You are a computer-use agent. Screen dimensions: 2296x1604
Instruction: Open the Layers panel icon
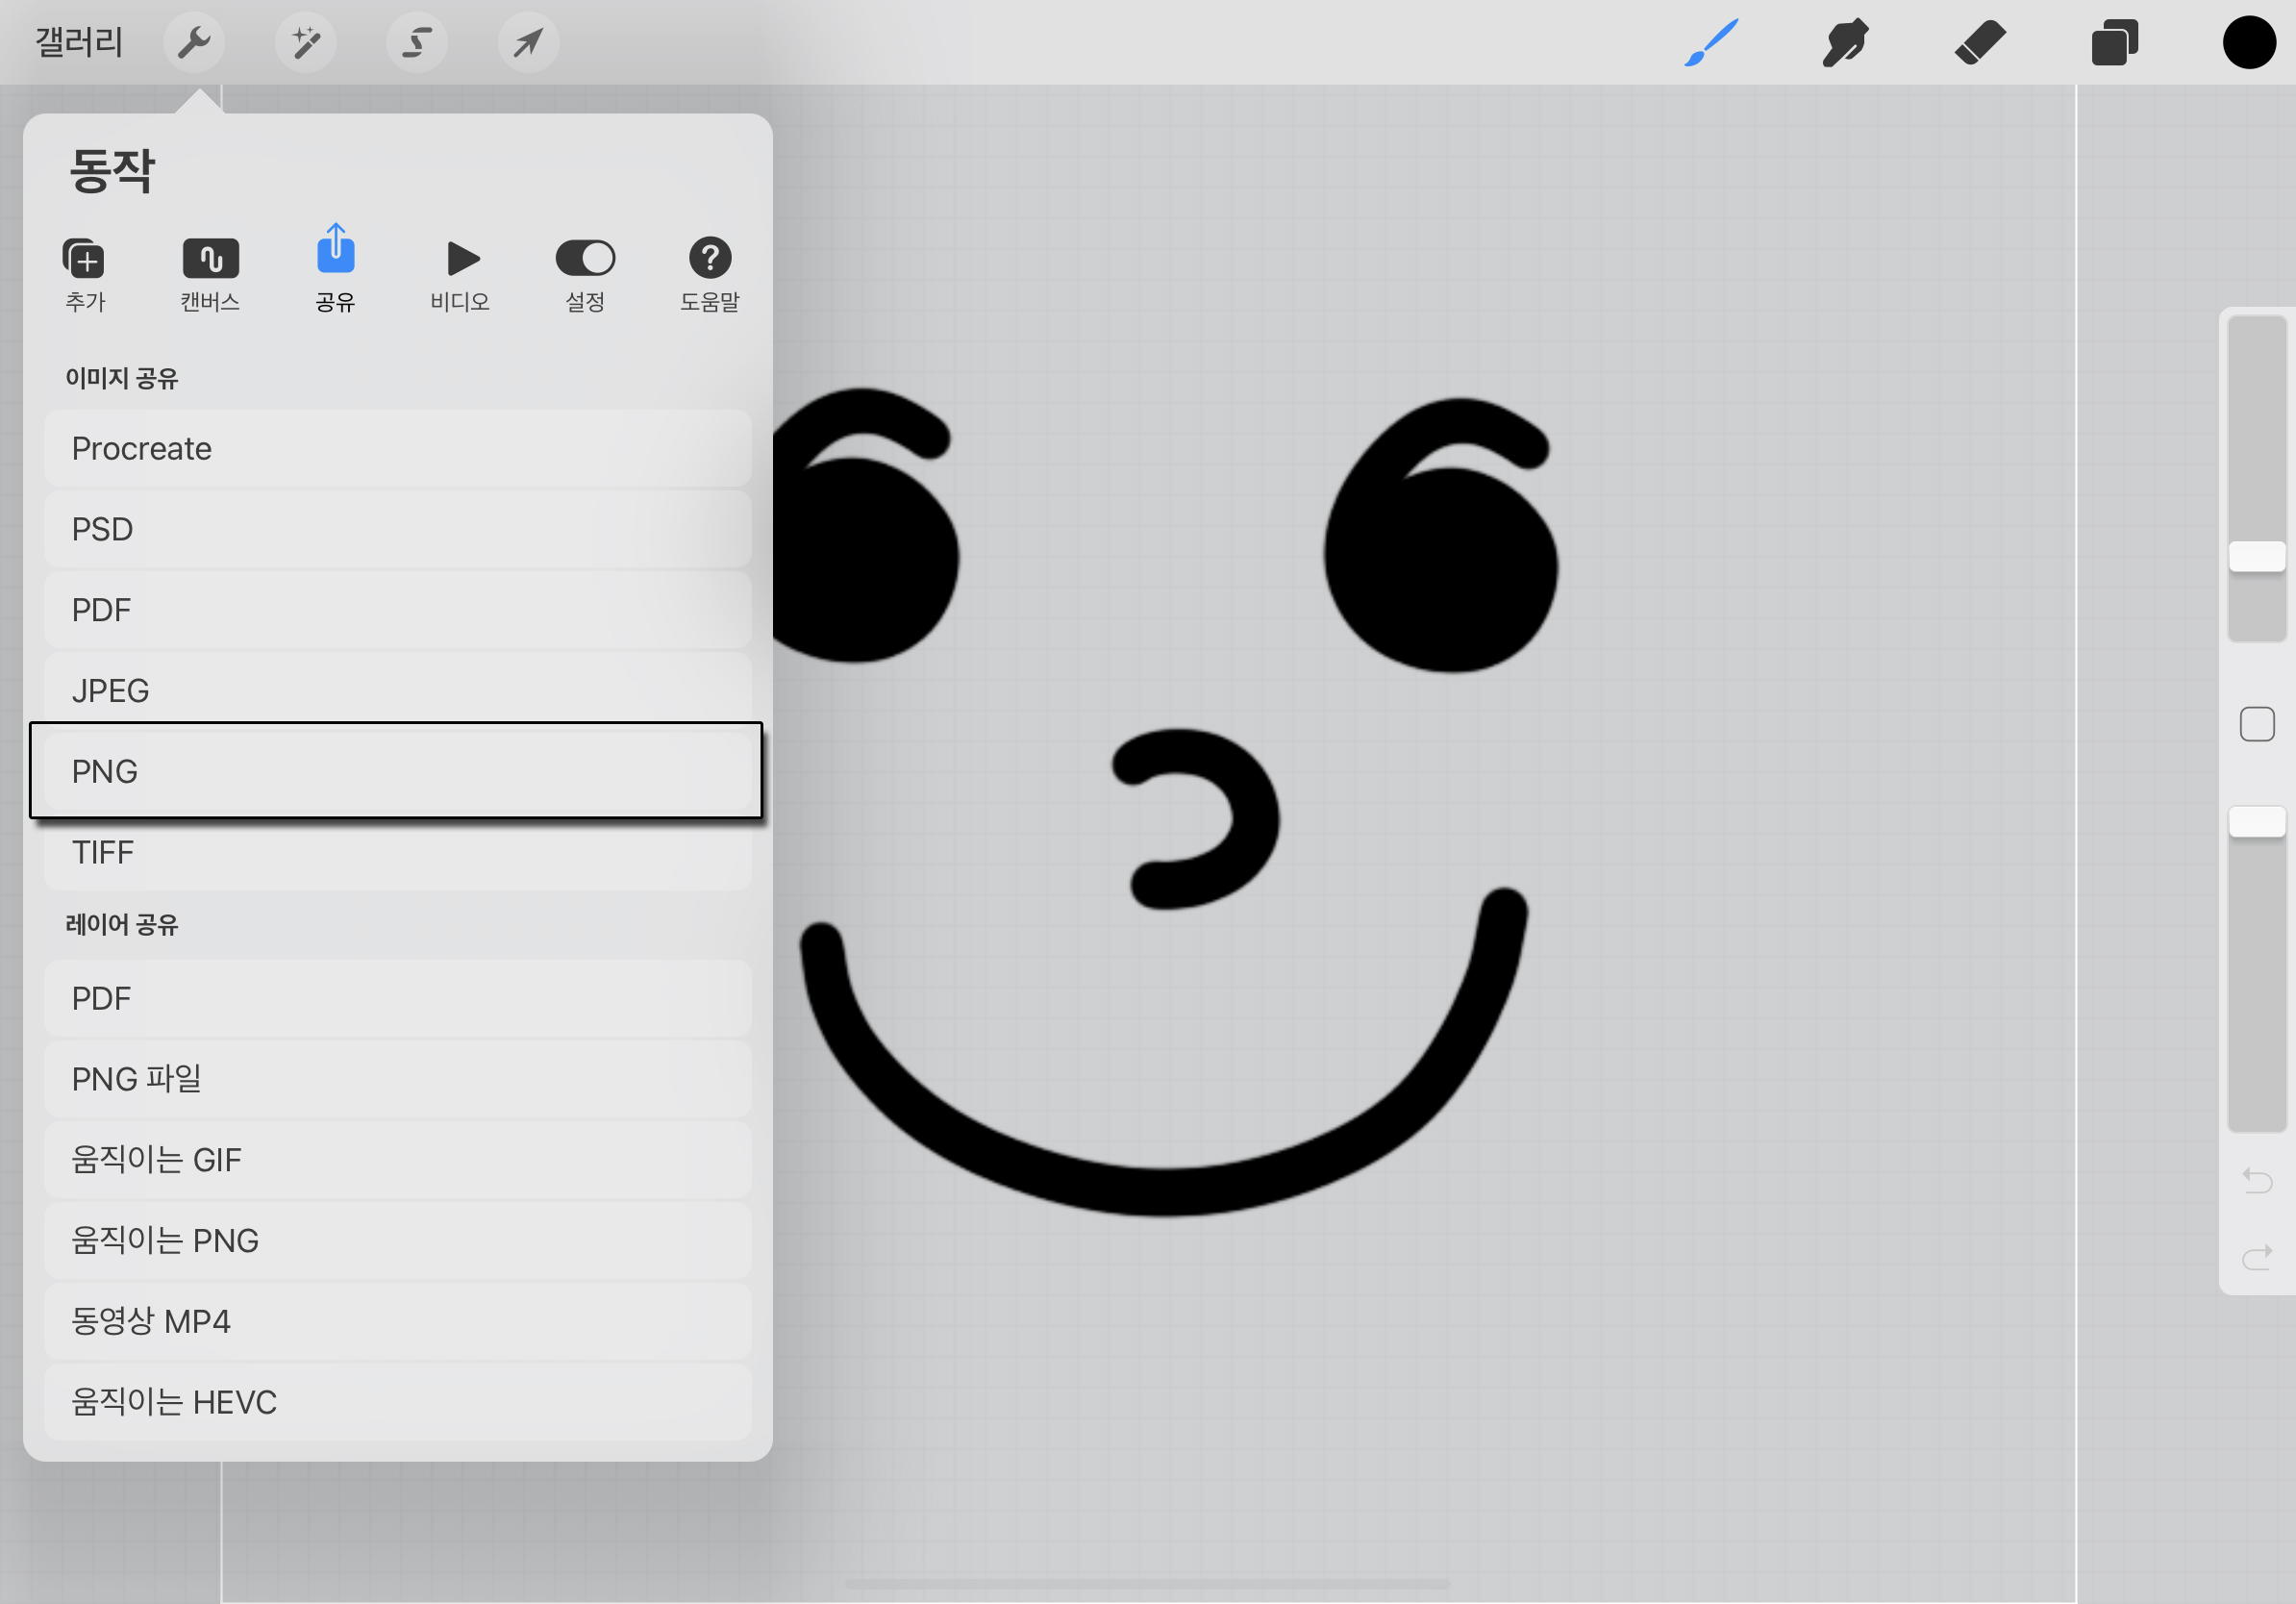[2114, 43]
